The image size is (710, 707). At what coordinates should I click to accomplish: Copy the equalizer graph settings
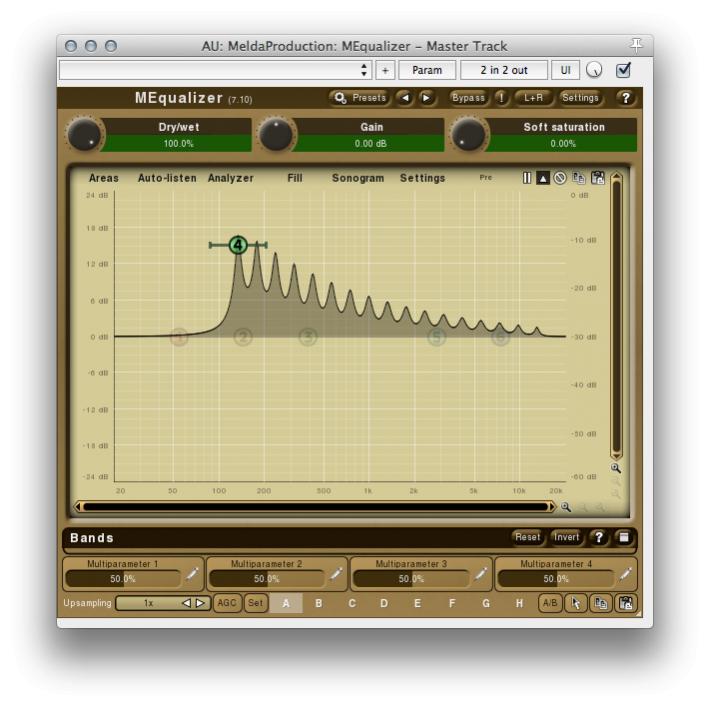point(578,178)
